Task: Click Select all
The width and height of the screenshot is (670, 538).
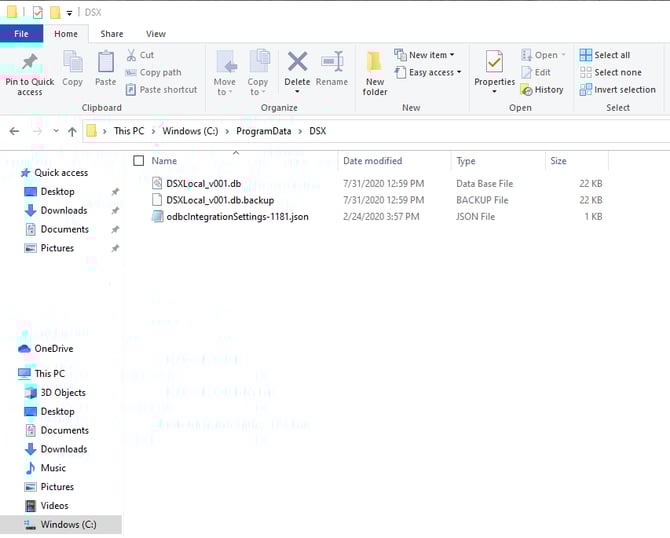Action: 605,55
